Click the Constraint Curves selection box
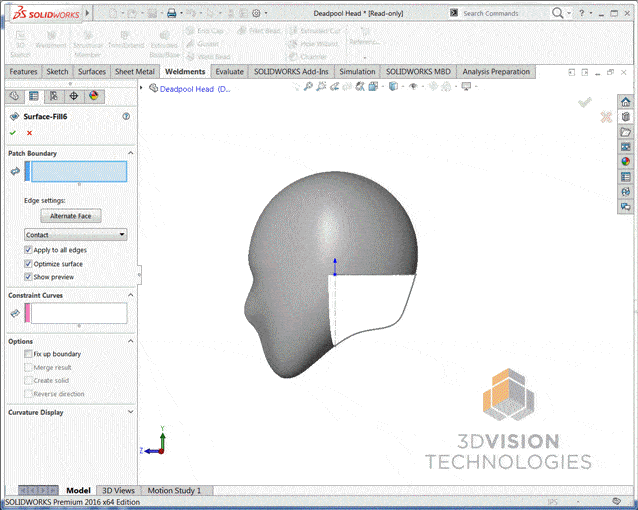The image size is (638, 510). [79, 313]
